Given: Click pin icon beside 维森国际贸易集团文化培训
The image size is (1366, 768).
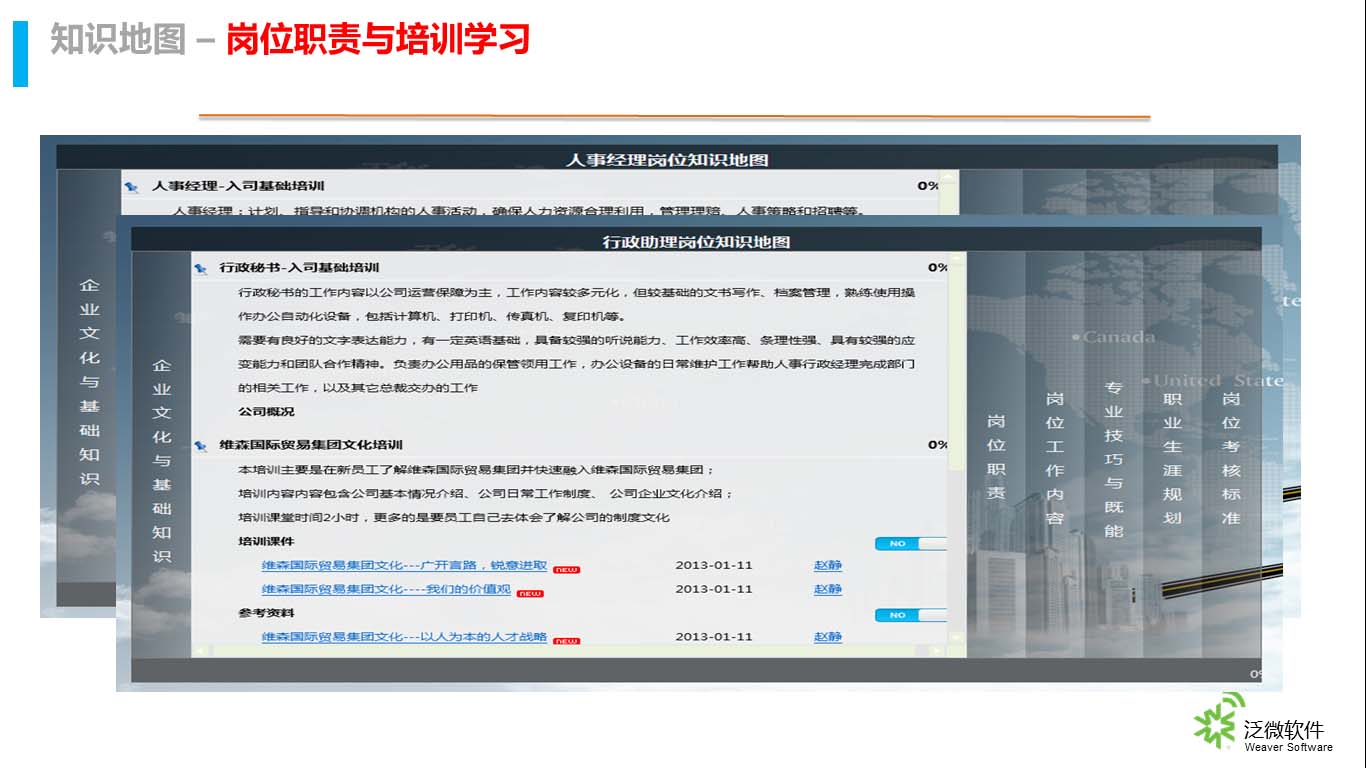Looking at the screenshot, I should (x=200, y=445).
